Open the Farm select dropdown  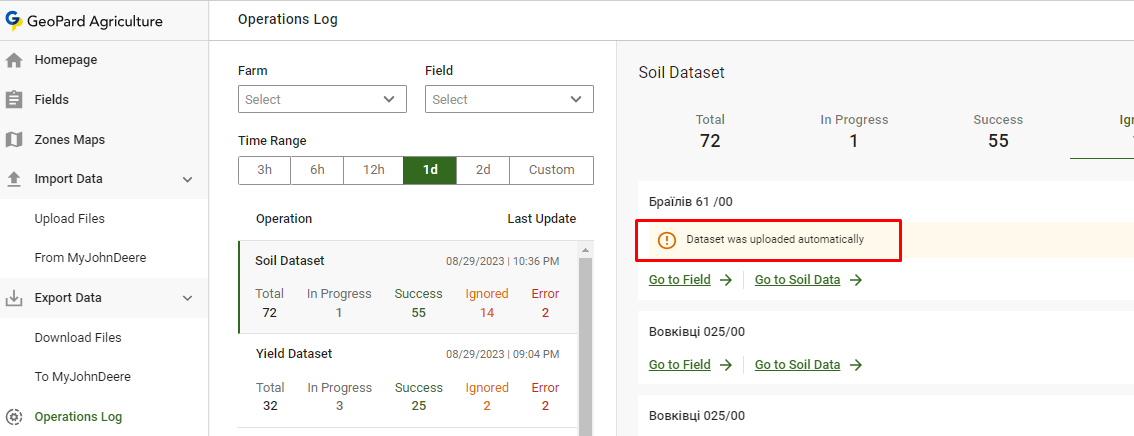(322, 99)
